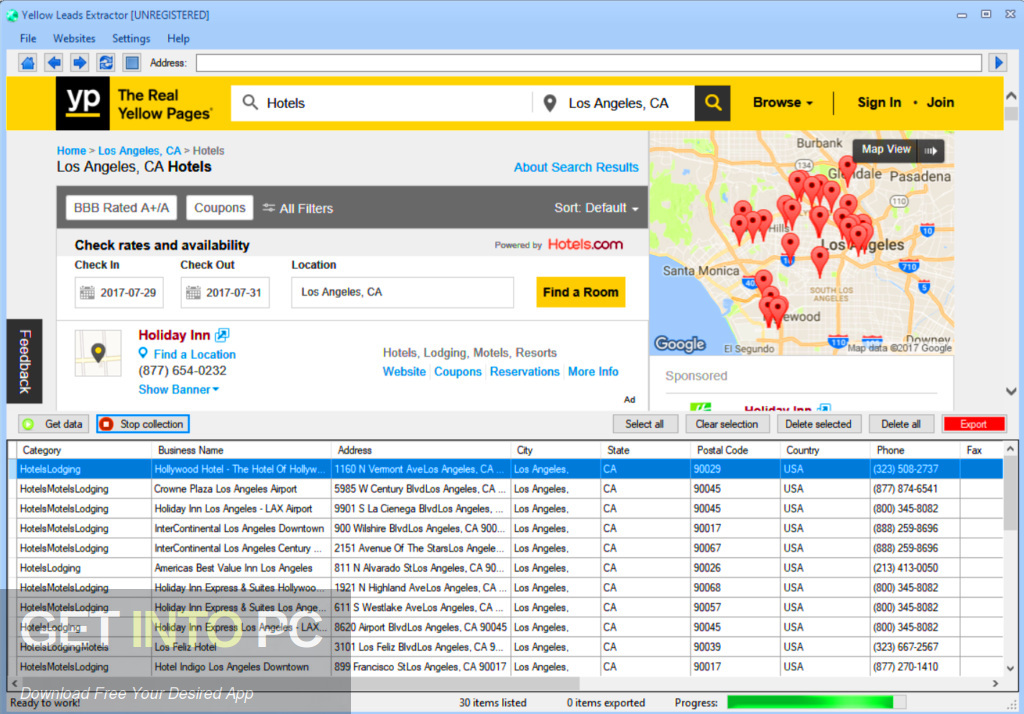Click in the Address input field

coord(588,63)
